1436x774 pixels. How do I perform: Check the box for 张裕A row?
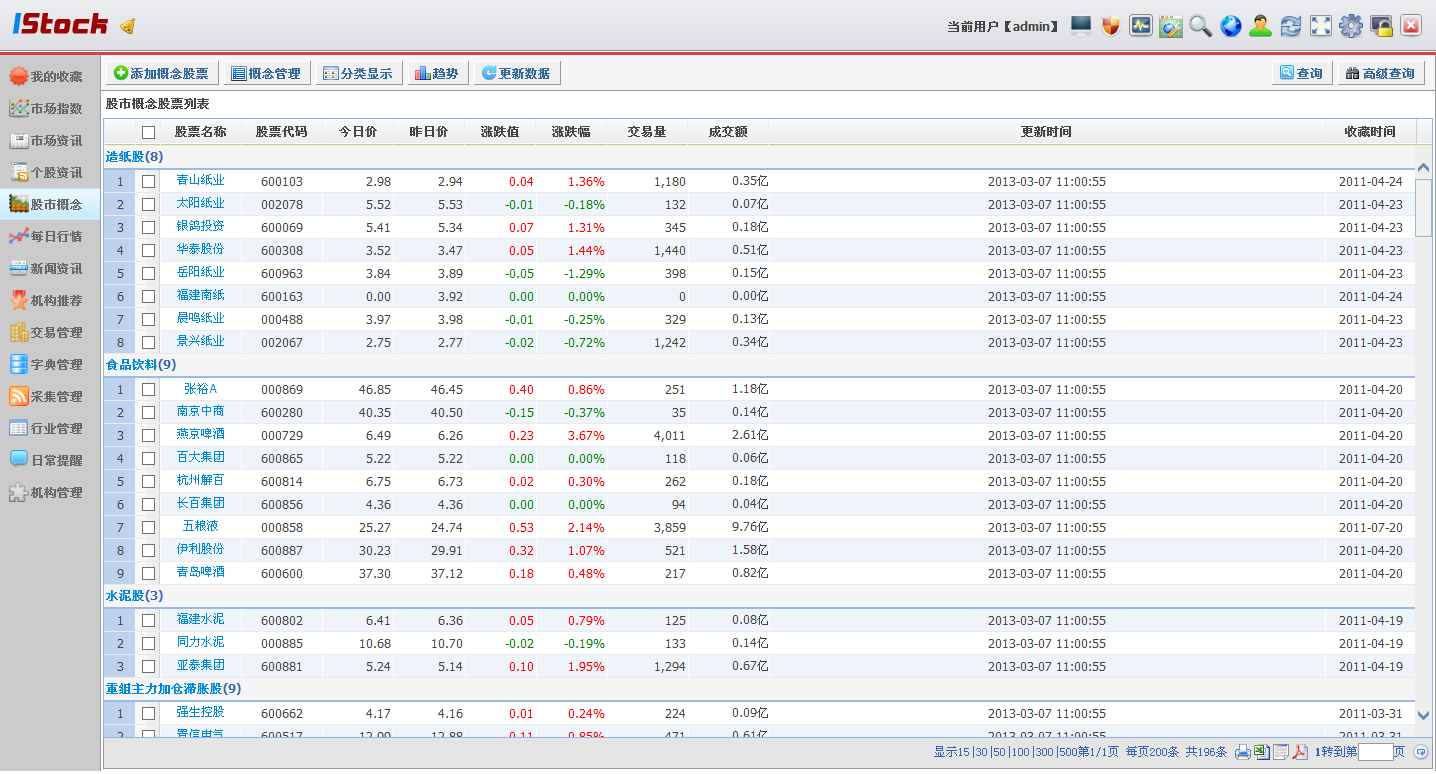pos(148,390)
